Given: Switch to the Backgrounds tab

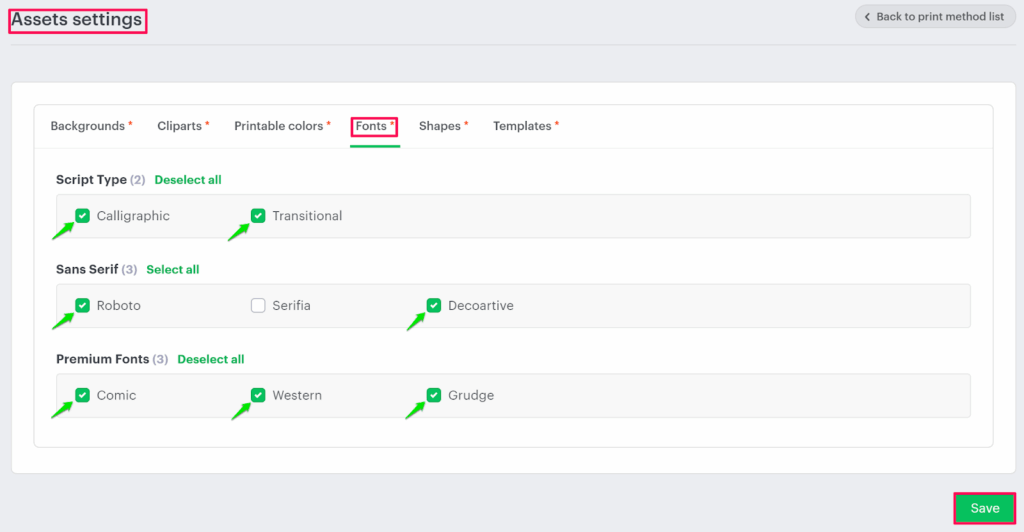Looking at the screenshot, I should [88, 126].
